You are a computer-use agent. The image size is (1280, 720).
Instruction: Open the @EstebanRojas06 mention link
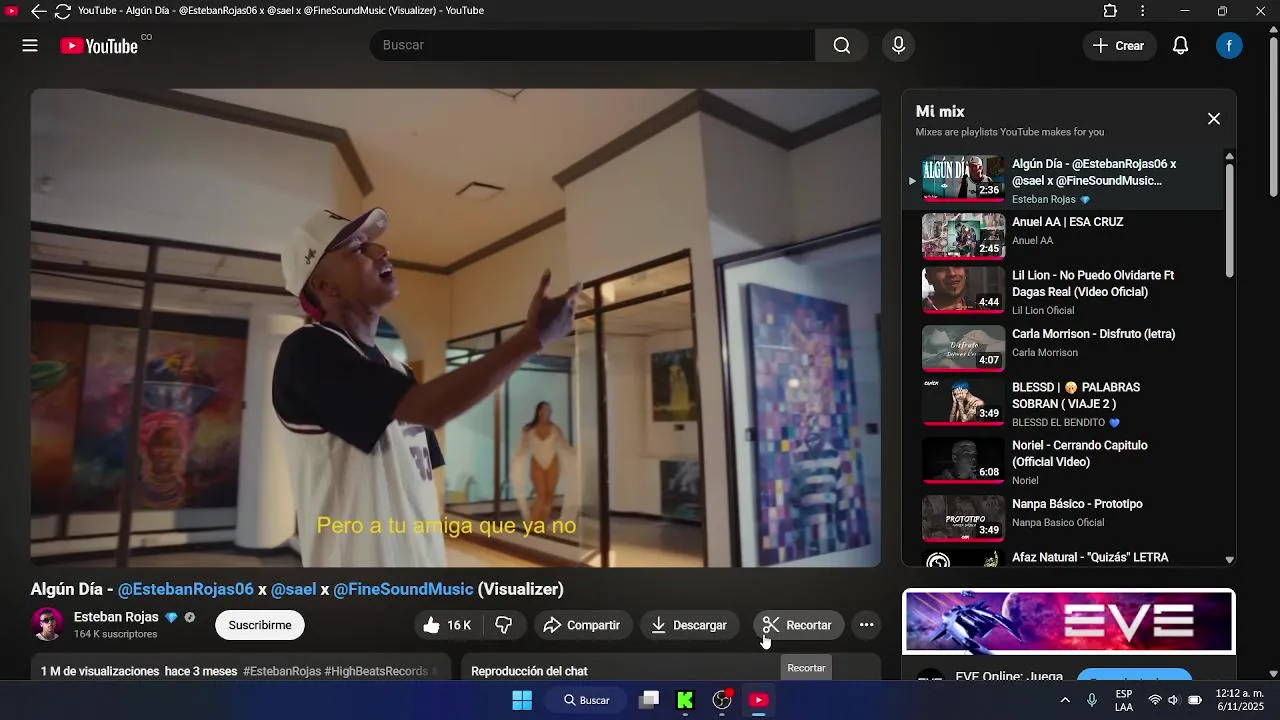click(186, 589)
